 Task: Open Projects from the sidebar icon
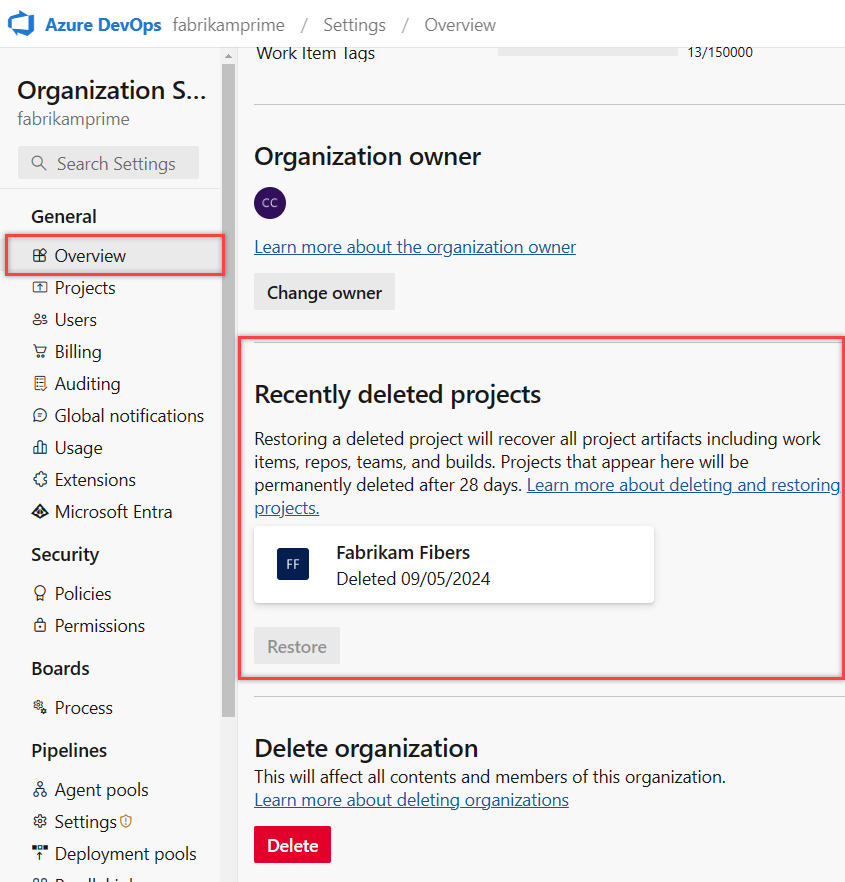pyautogui.click(x=45, y=288)
